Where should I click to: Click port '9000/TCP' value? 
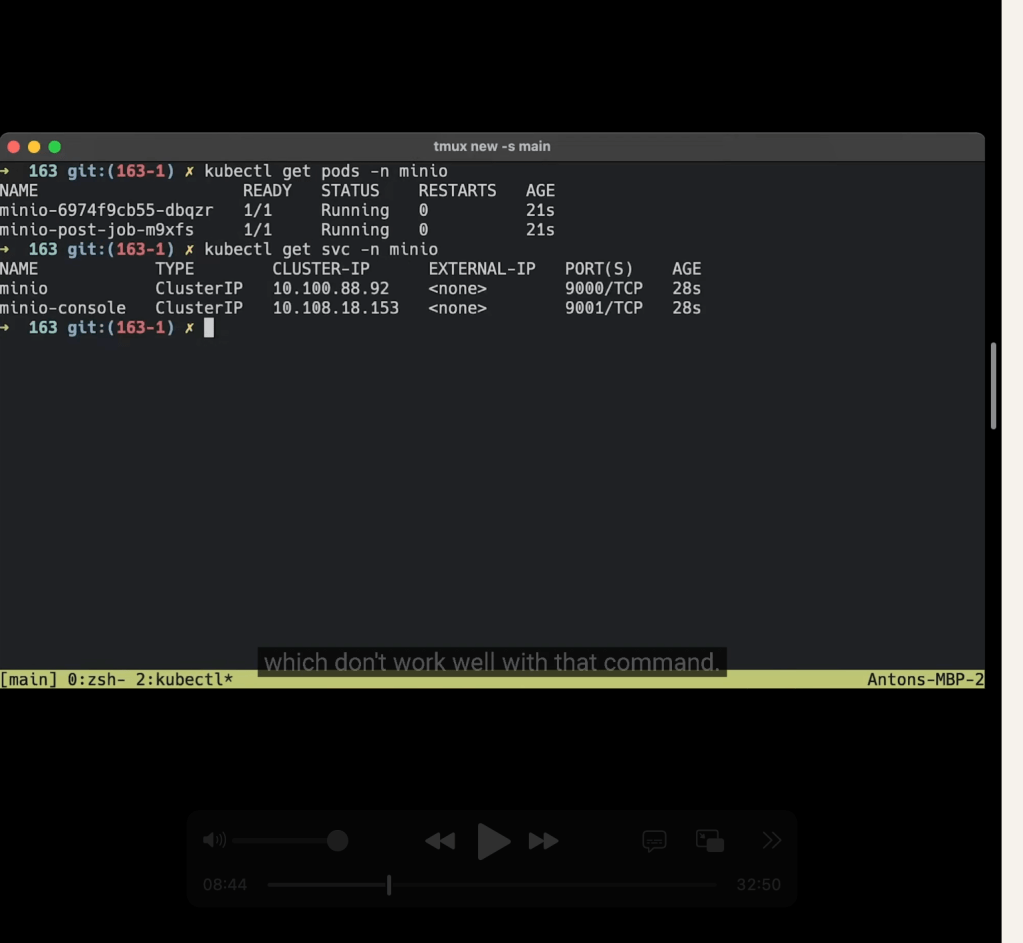pos(603,288)
